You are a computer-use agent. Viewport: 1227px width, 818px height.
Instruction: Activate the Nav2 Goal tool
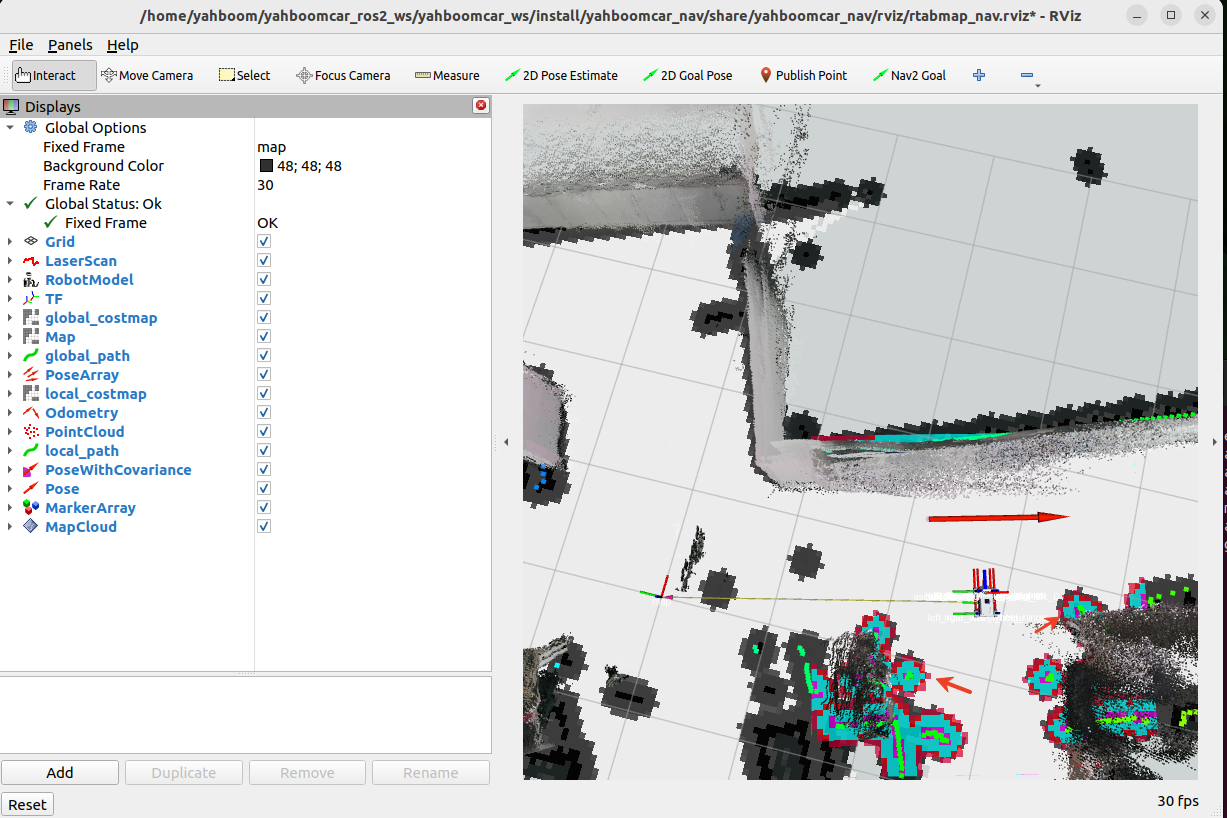909,75
